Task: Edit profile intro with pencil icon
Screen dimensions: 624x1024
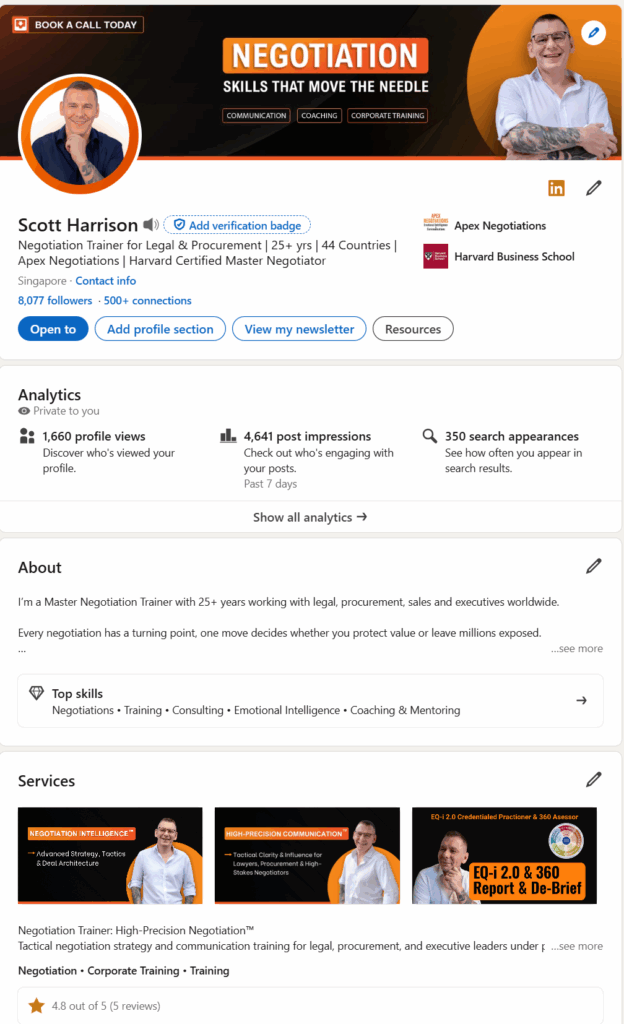Action: pos(594,188)
